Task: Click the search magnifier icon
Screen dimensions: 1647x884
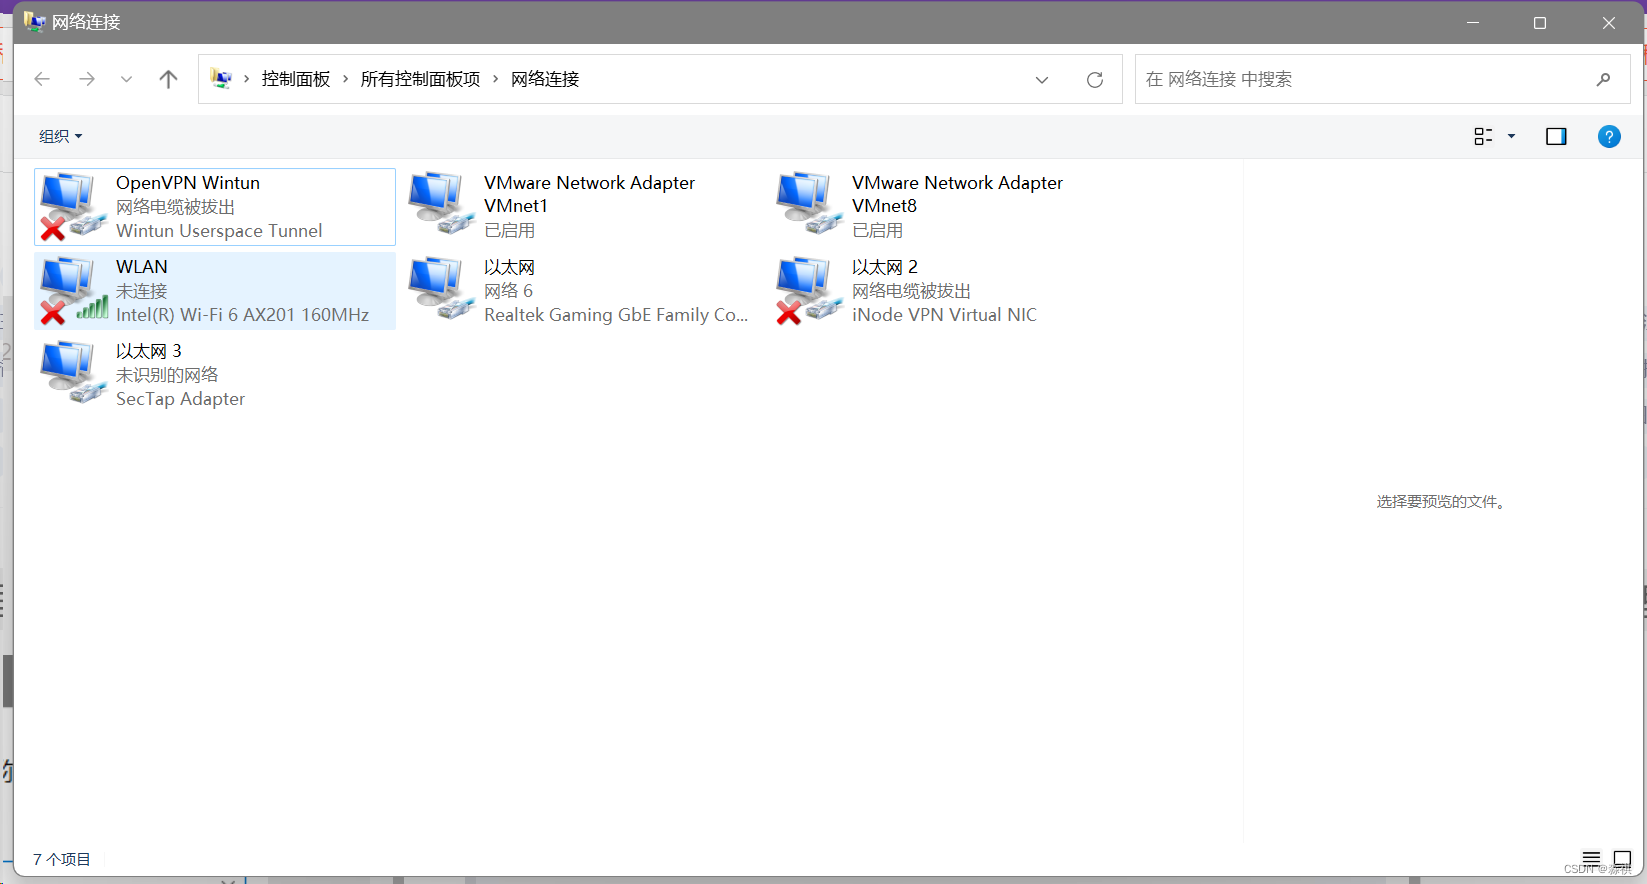Action: pos(1604,79)
